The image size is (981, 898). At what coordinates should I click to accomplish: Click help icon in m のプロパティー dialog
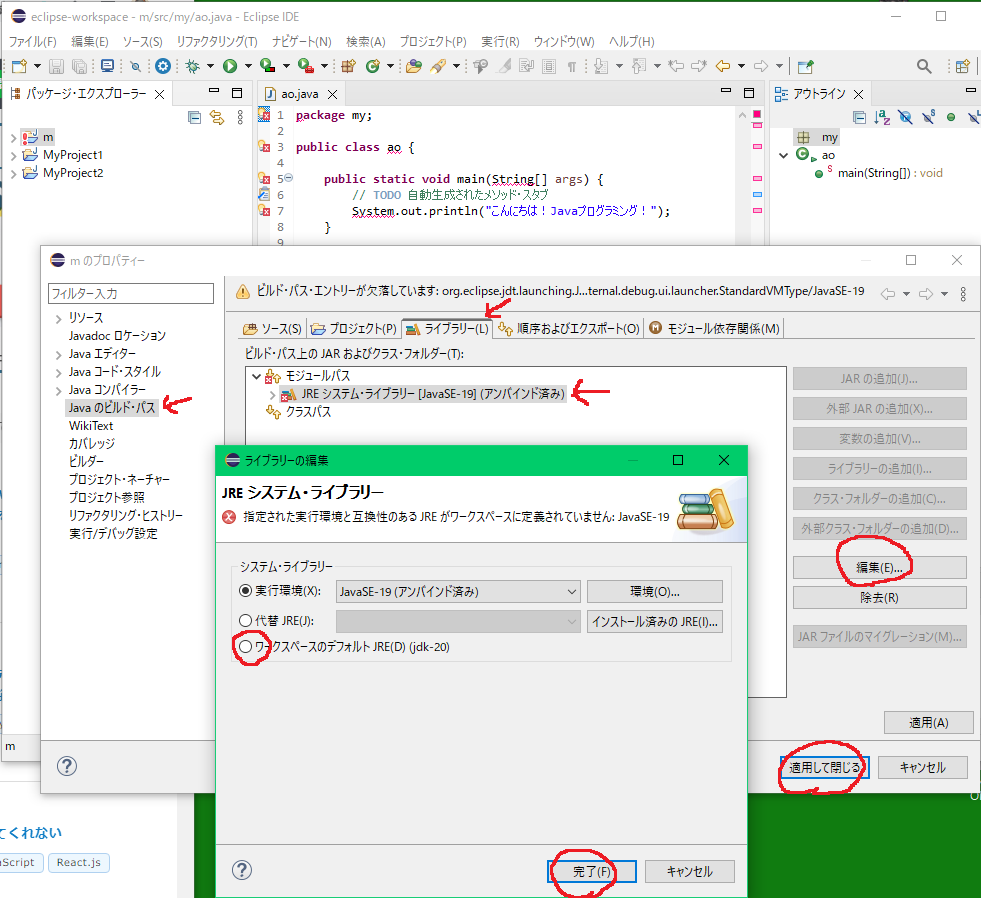67,766
